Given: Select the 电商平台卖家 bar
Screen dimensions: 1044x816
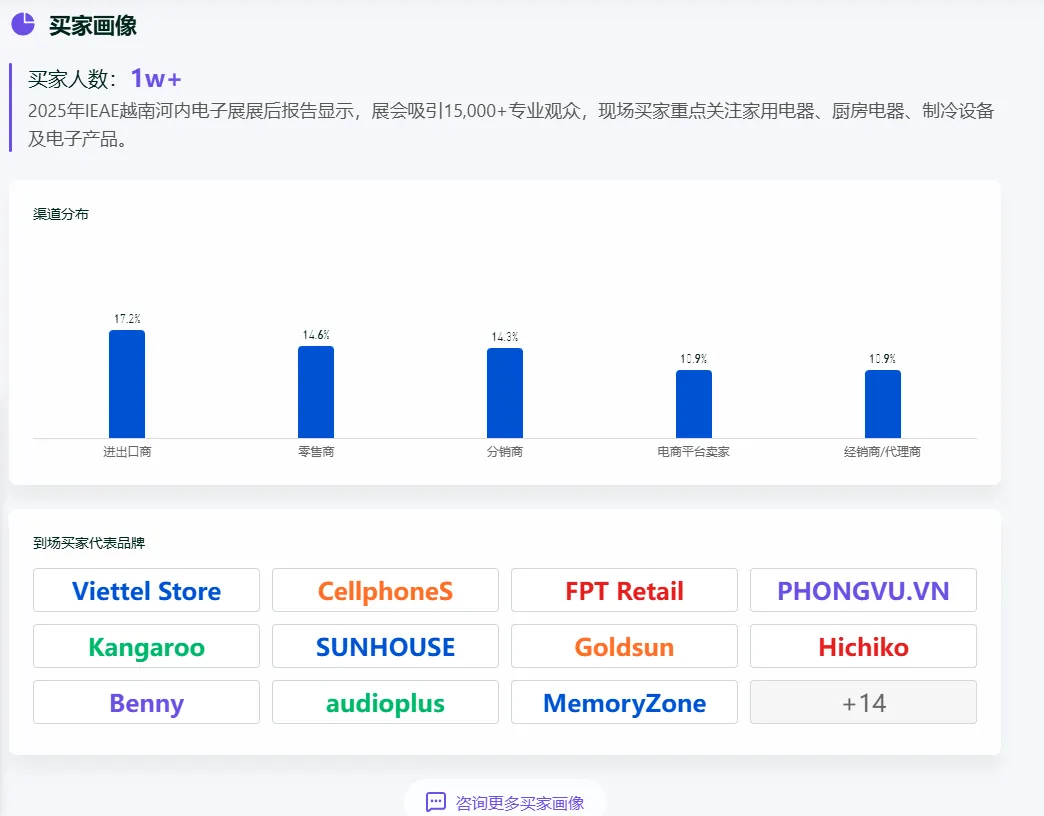Looking at the screenshot, I should (x=694, y=404).
